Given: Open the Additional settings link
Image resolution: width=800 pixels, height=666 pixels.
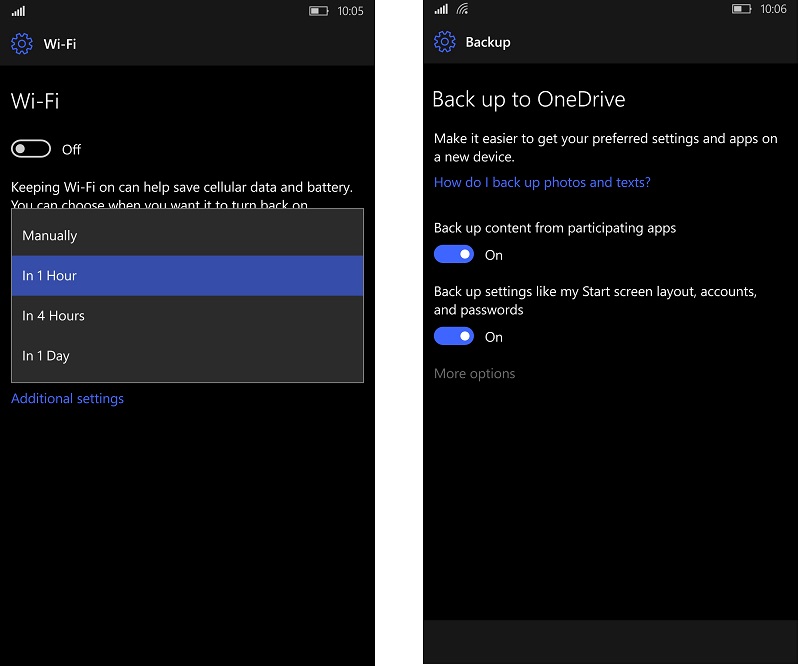Looking at the screenshot, I should point(67,399).
